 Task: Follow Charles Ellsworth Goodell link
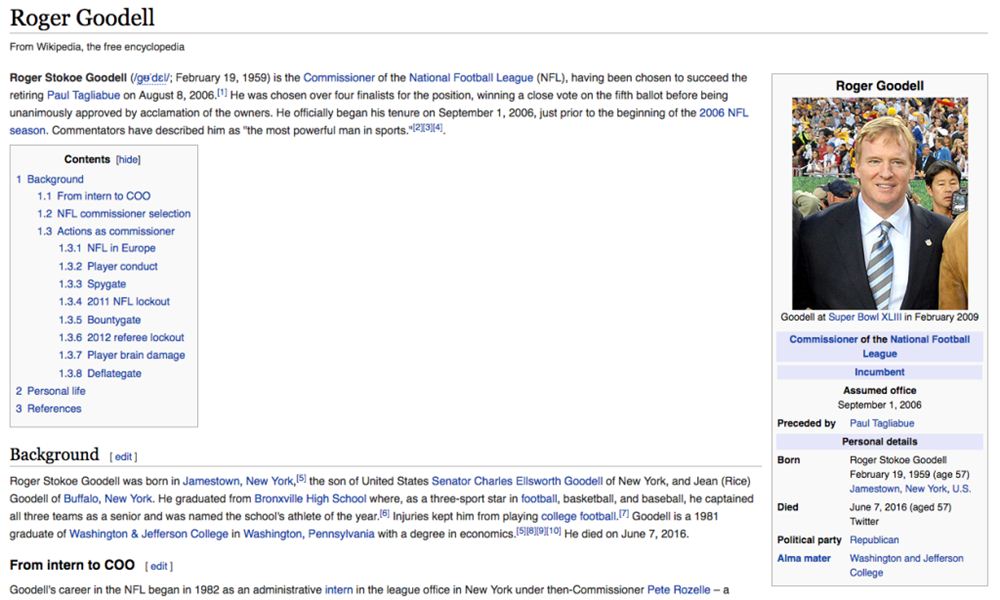click(538, 481)
